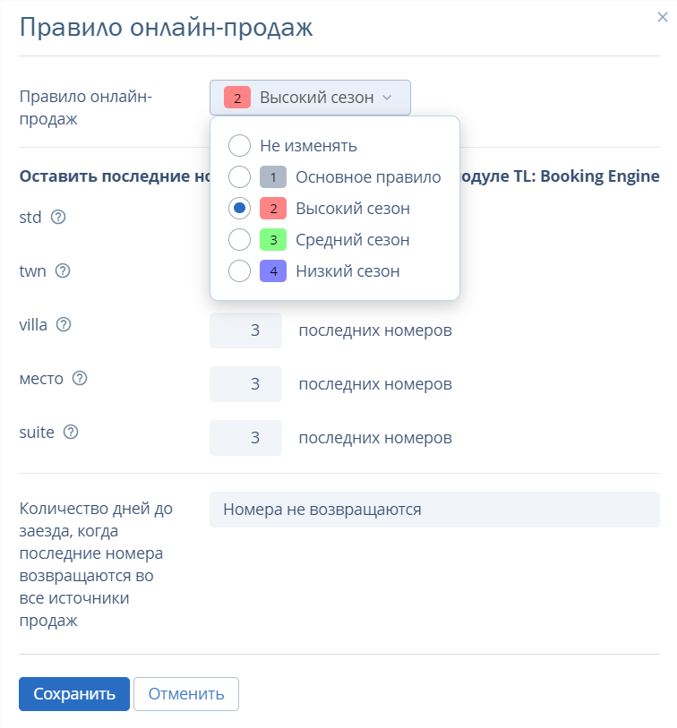Collapse the Высокий сезон rule dropdown
The height and width of the screenshot is (728, 677).
point(310,98)
